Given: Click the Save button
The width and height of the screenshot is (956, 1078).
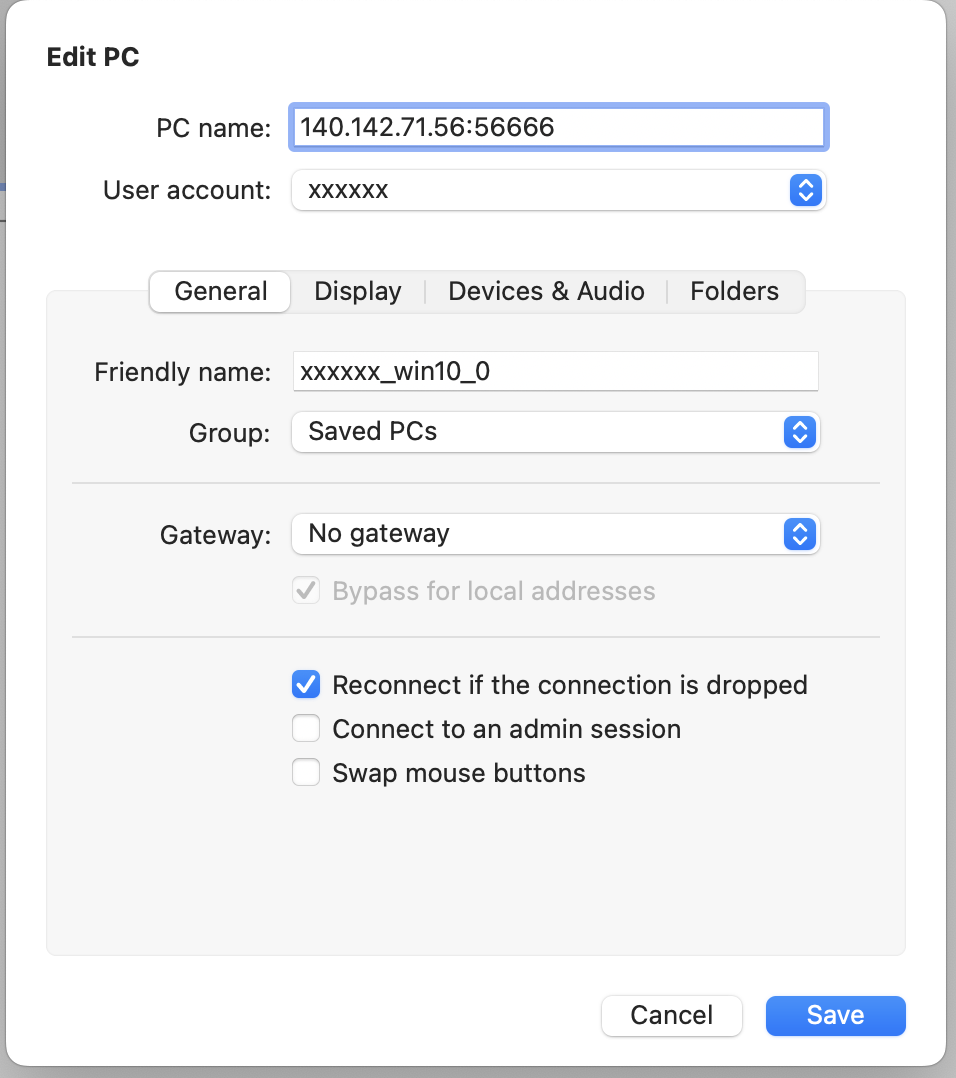Looking at the screenshot, I should coord(836,1015).
